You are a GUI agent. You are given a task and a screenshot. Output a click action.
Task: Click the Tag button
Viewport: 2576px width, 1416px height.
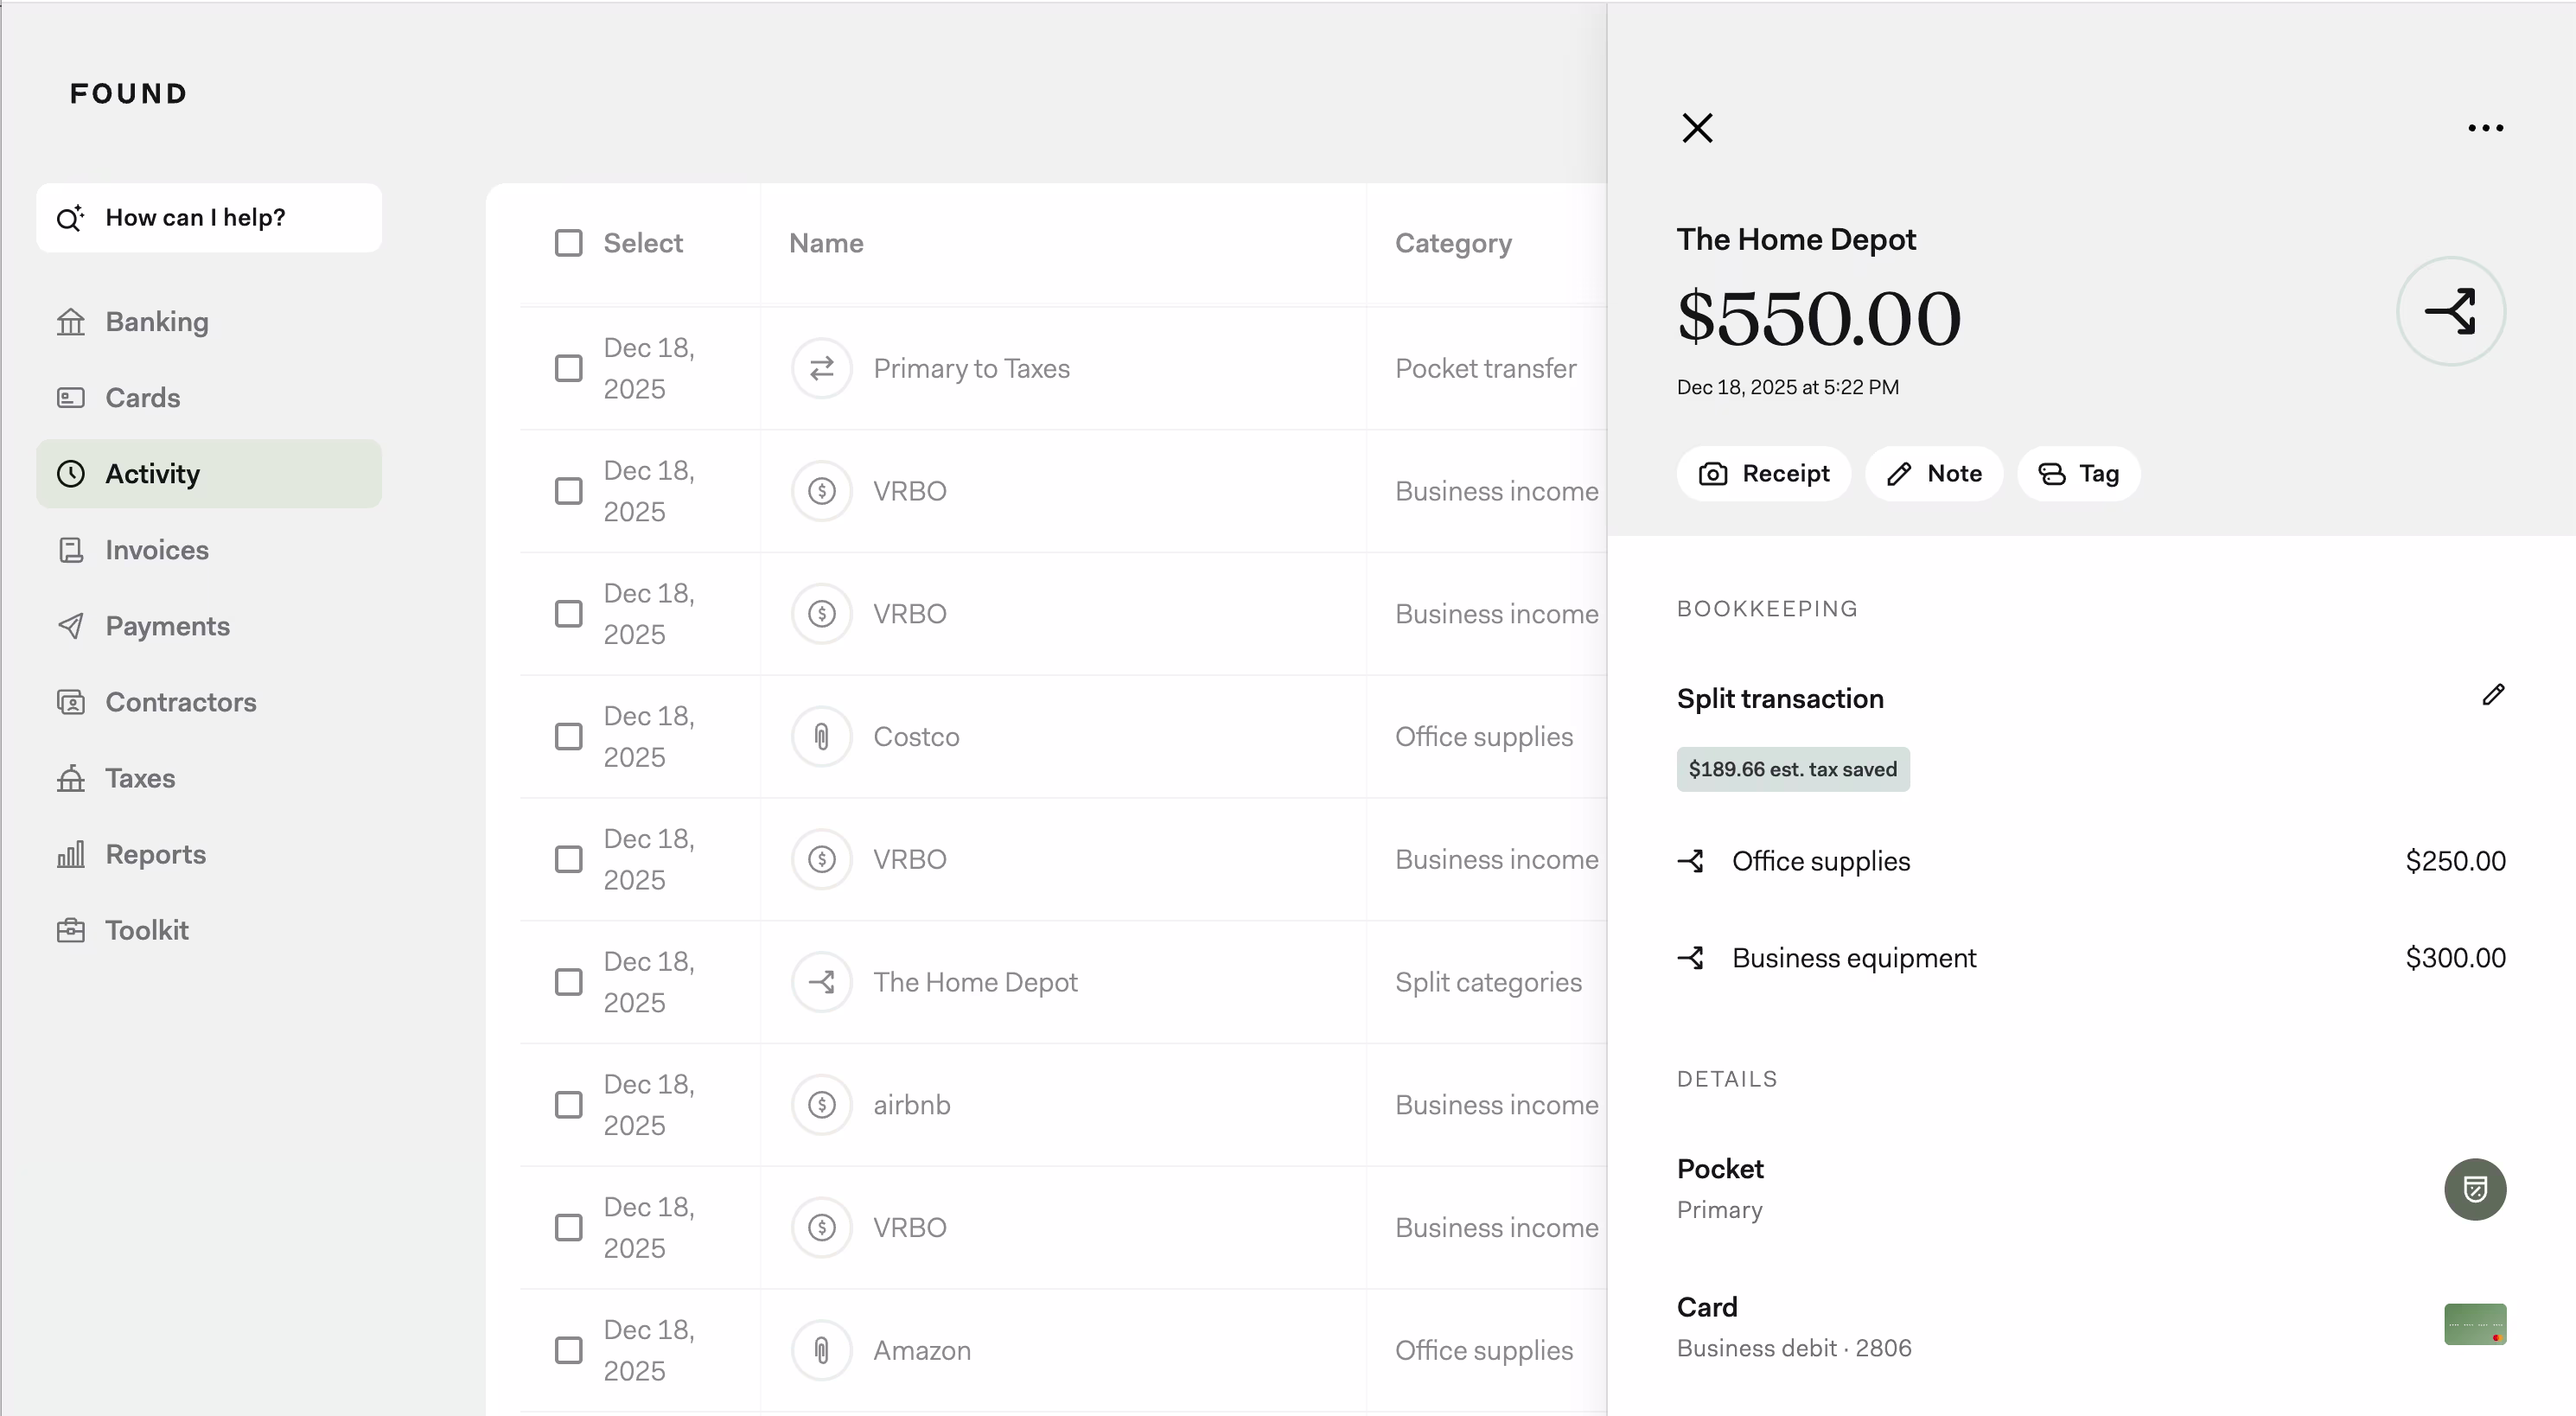(x=2078, y=473)
